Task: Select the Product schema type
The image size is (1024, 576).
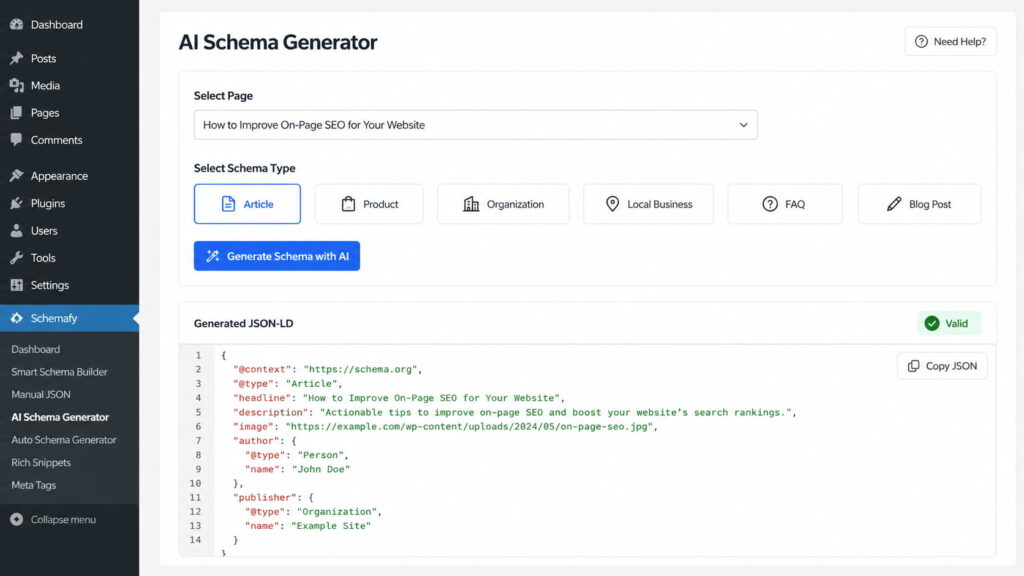Action: (x=369, y=204)
